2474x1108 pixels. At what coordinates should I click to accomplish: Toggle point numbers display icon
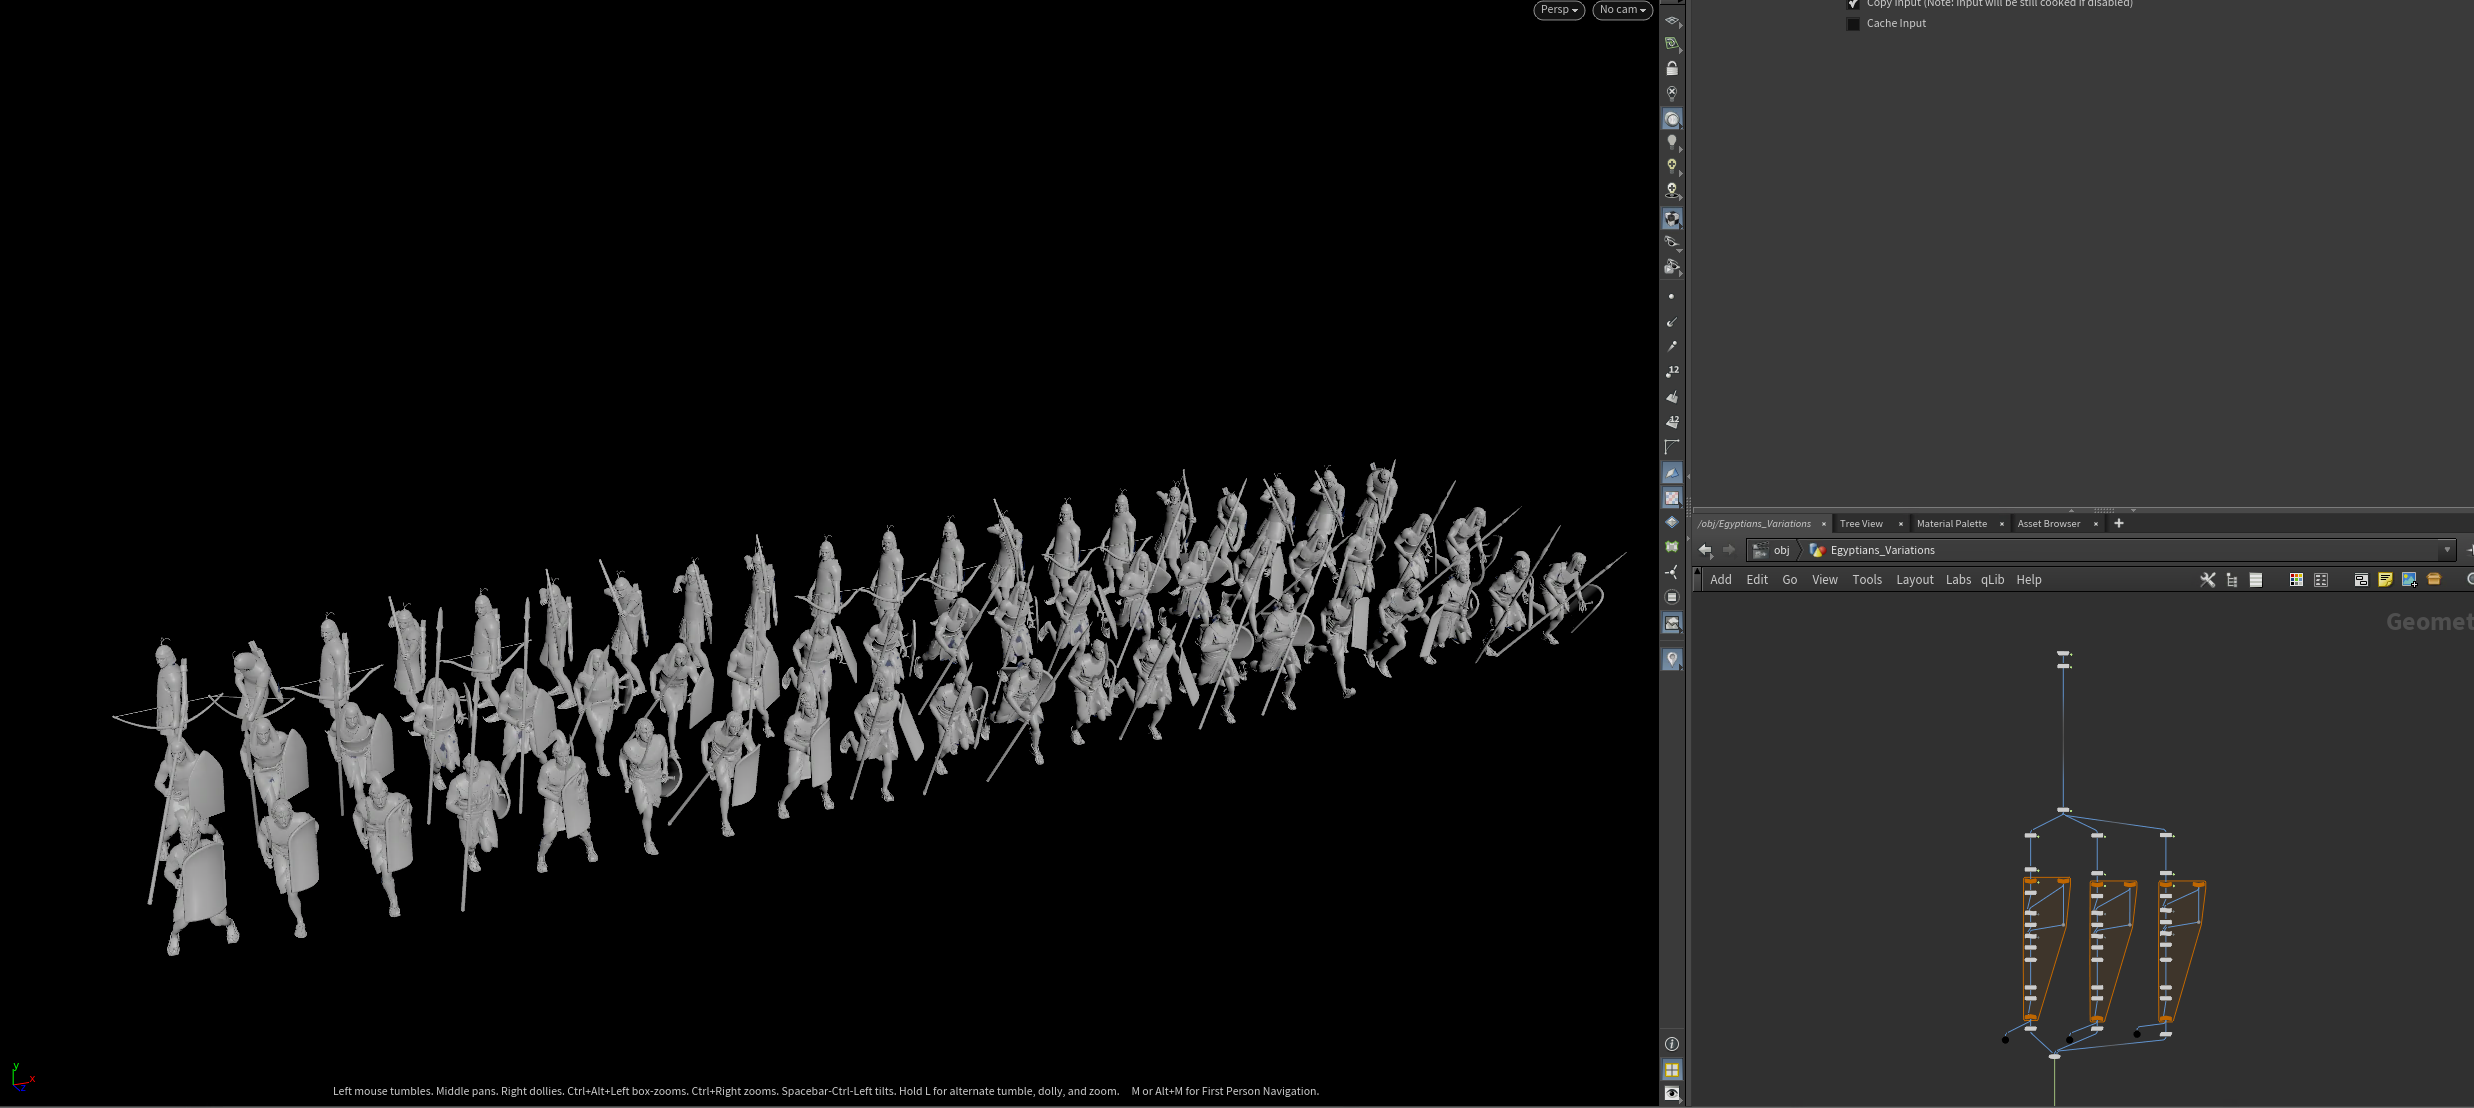[1672, 372]
